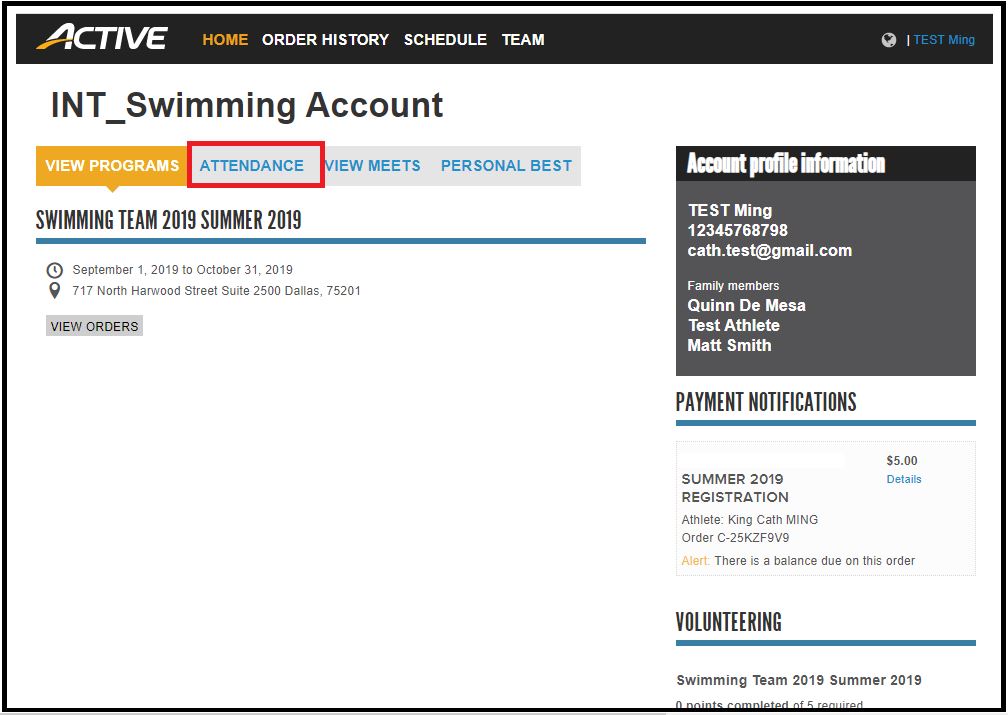Open the VIEW MEETS tab
This screenshot has height=715, width=1008.
[373, 166]
